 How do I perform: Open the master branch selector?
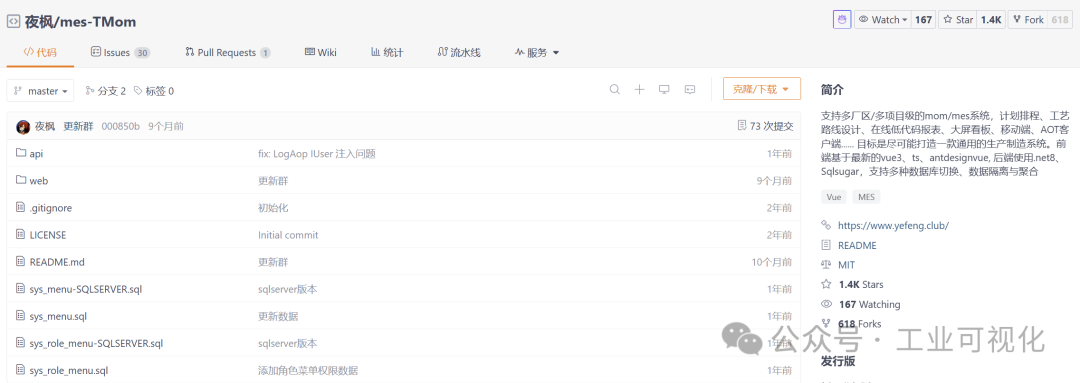coord(40,90)
